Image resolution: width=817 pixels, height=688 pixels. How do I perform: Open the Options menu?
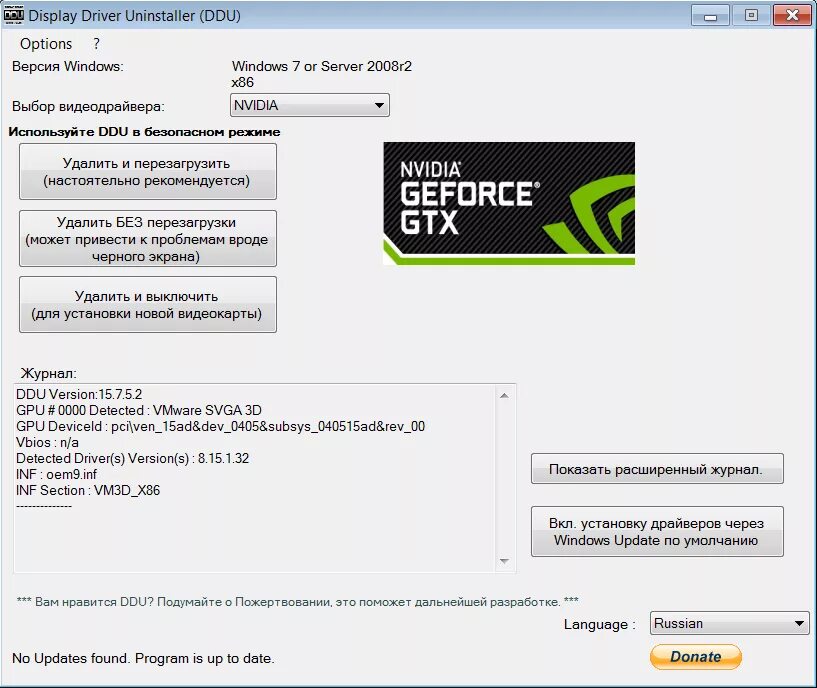(x=46, y=44)
